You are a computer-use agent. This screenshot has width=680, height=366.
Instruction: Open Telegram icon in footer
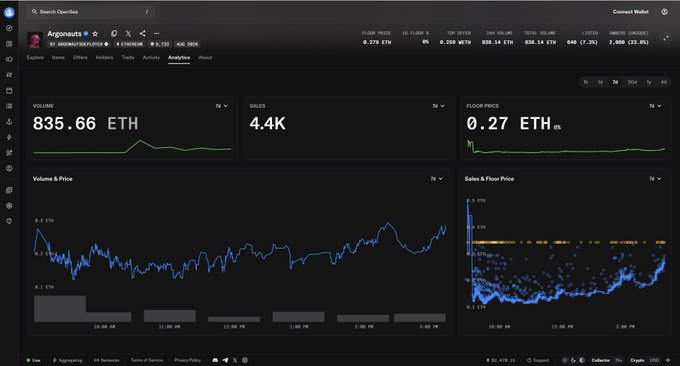[225, 360]
